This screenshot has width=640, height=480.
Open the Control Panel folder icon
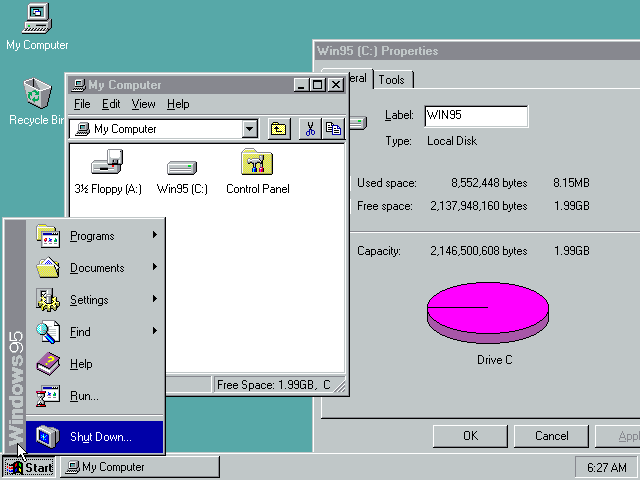[x=257, y=162]
